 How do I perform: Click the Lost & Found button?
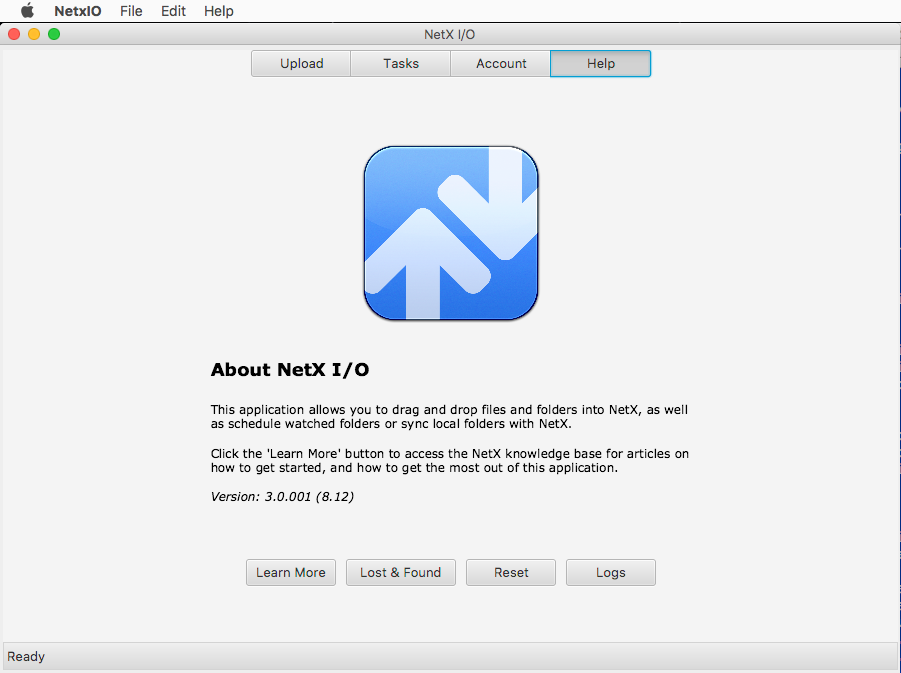pos(401,572)
